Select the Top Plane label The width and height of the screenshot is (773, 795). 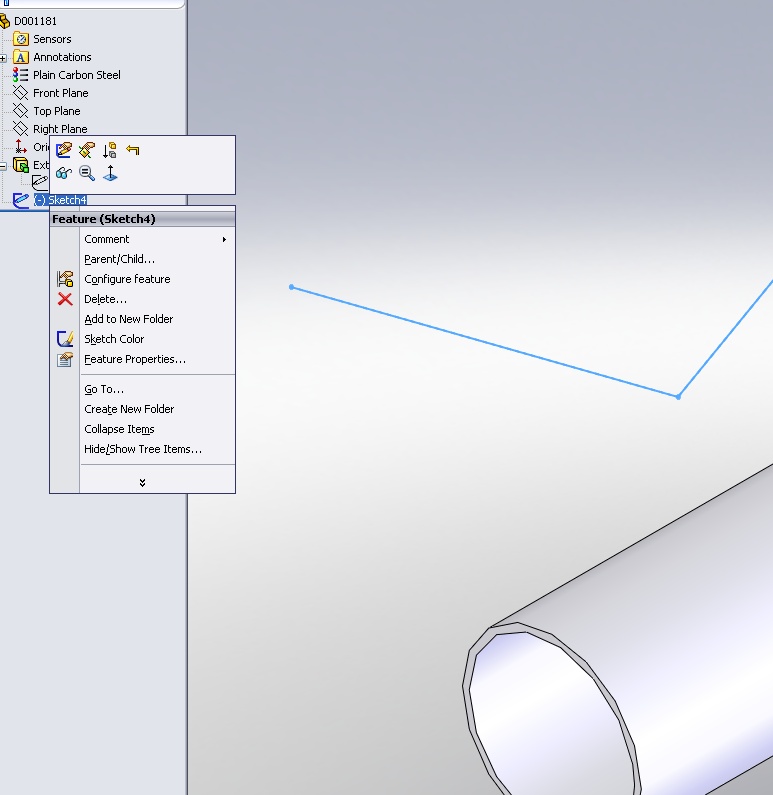pyautogui.click(x=57, y=111)
